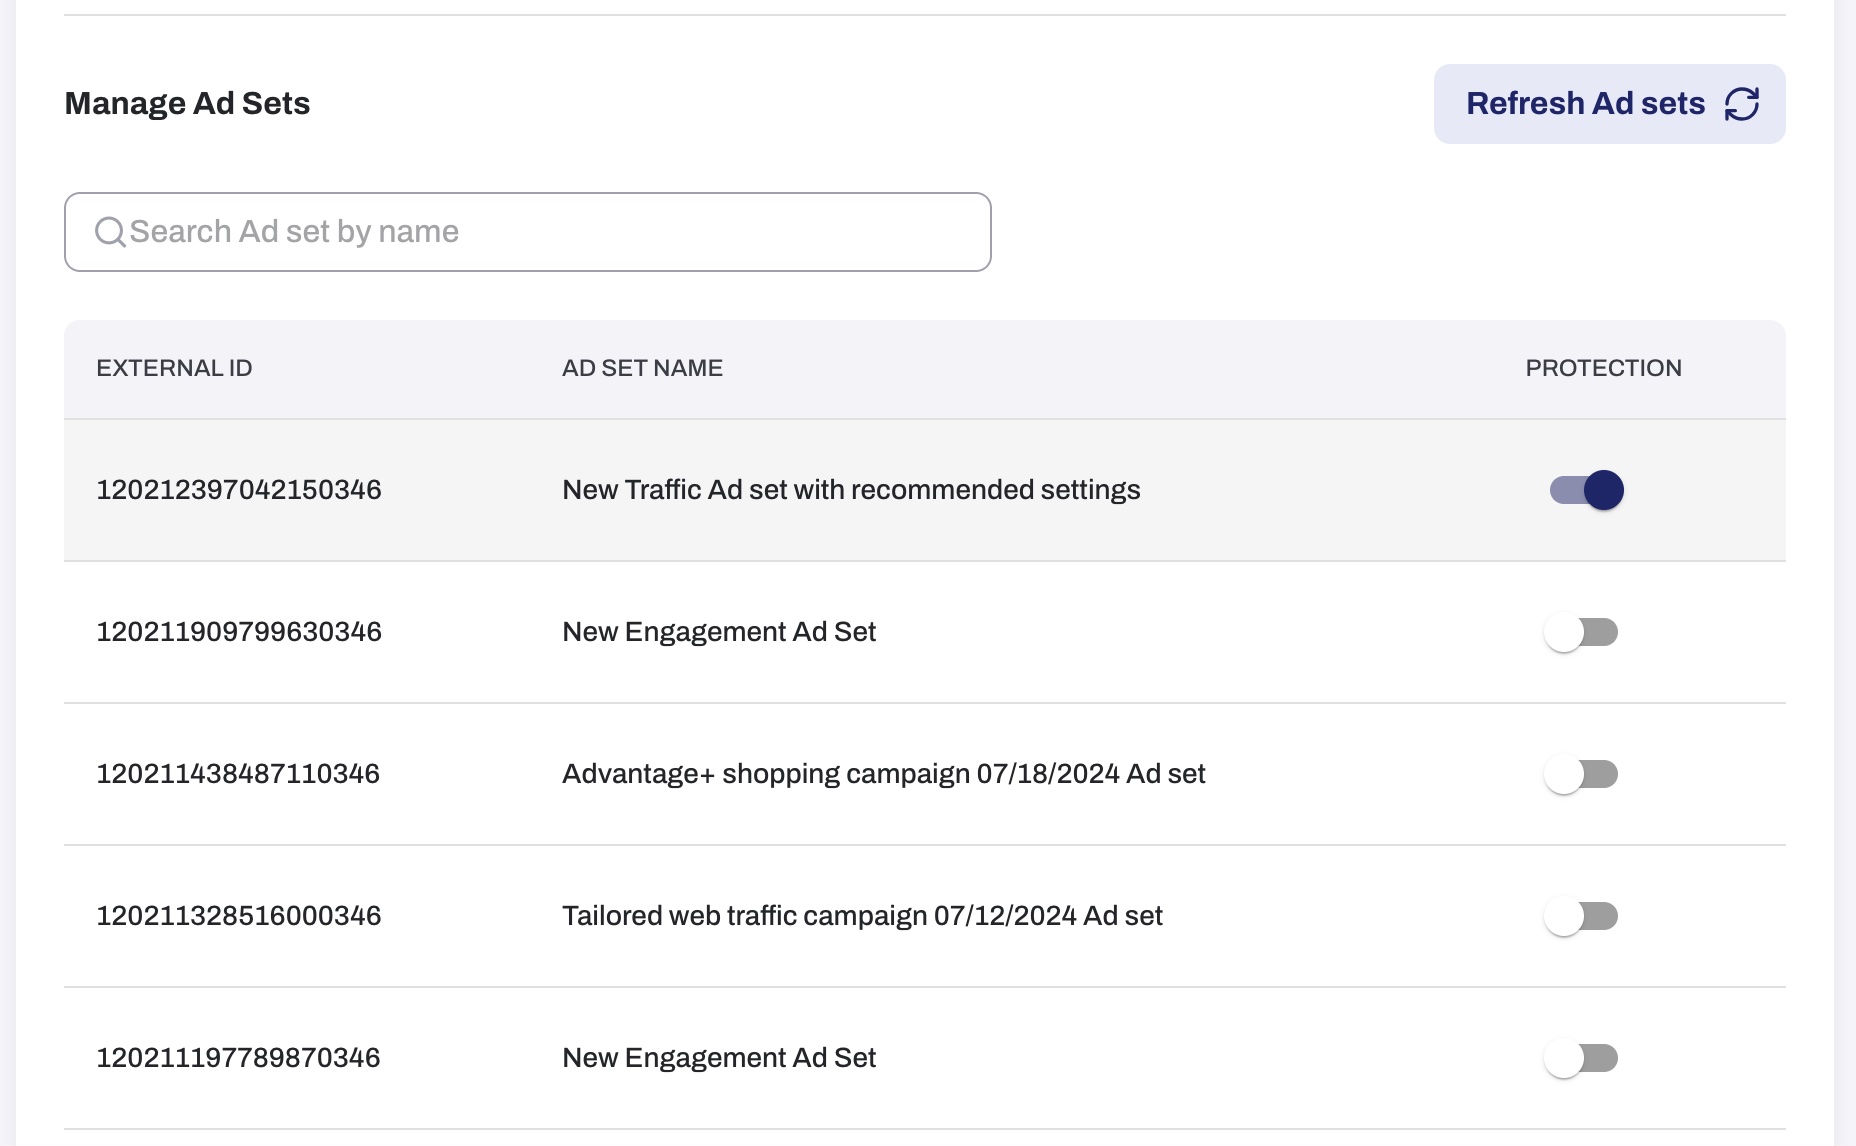Enable protection for ad set 120211909799630346
This screenshot has width=1856, height=1146.
1581,632
